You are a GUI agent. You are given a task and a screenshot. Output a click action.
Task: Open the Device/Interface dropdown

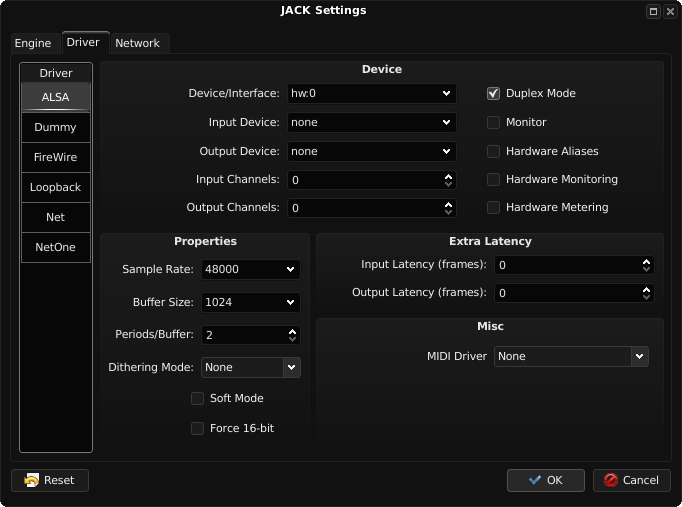[x=371, y=93]
